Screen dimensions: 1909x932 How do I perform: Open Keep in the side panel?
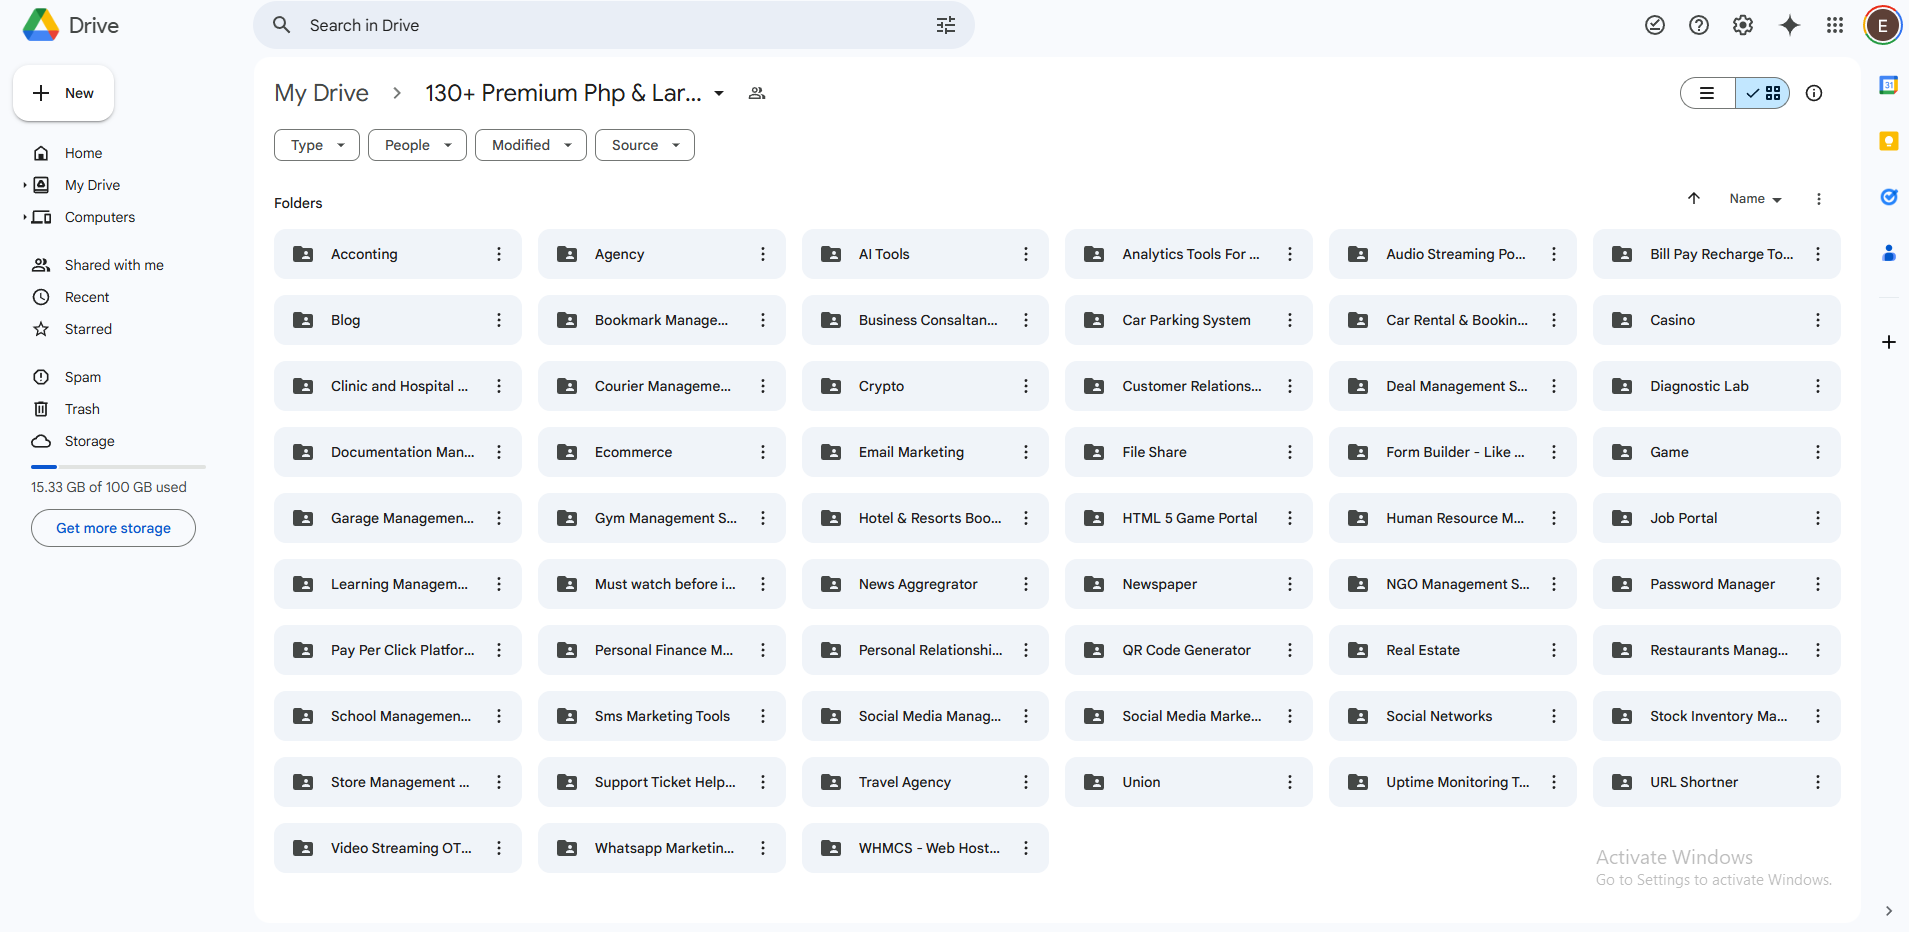coord(1889,141)
